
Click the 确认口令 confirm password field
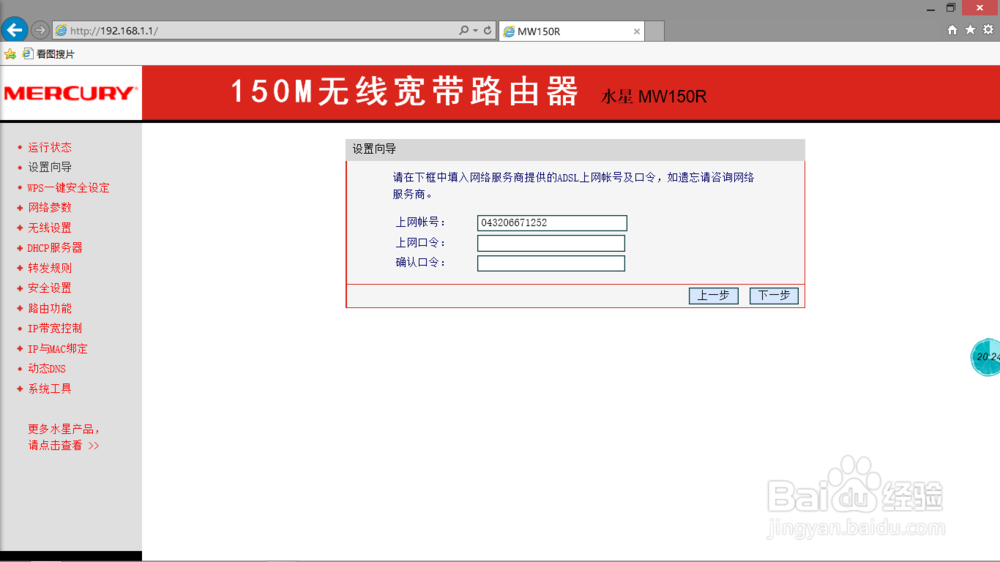551,263
